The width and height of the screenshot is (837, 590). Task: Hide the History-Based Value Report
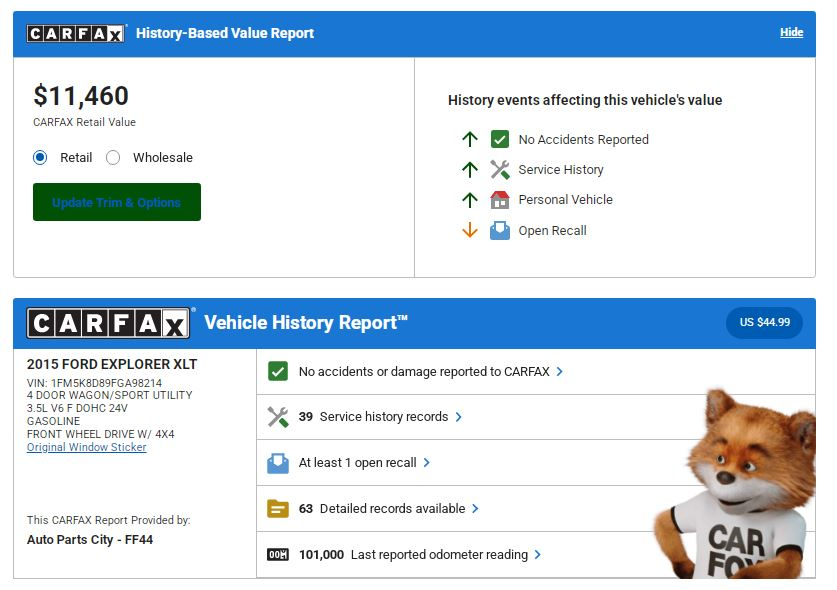pyautogui.click(x=791, y=33)
